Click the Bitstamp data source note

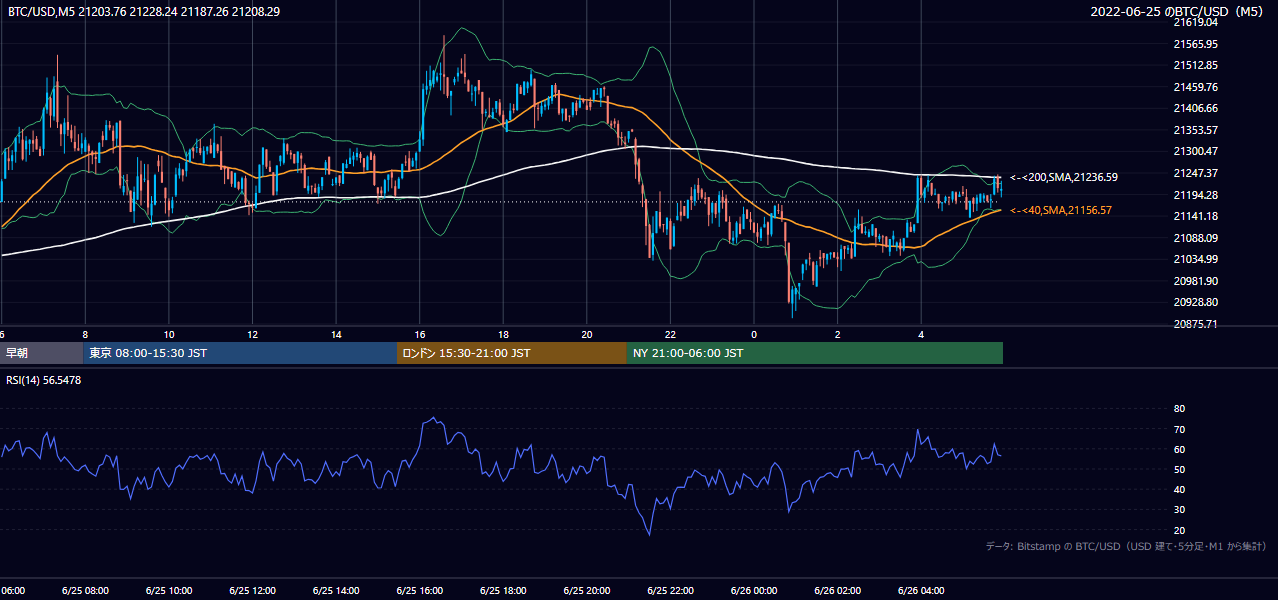pyautogui.click(x=1126, y=546)
